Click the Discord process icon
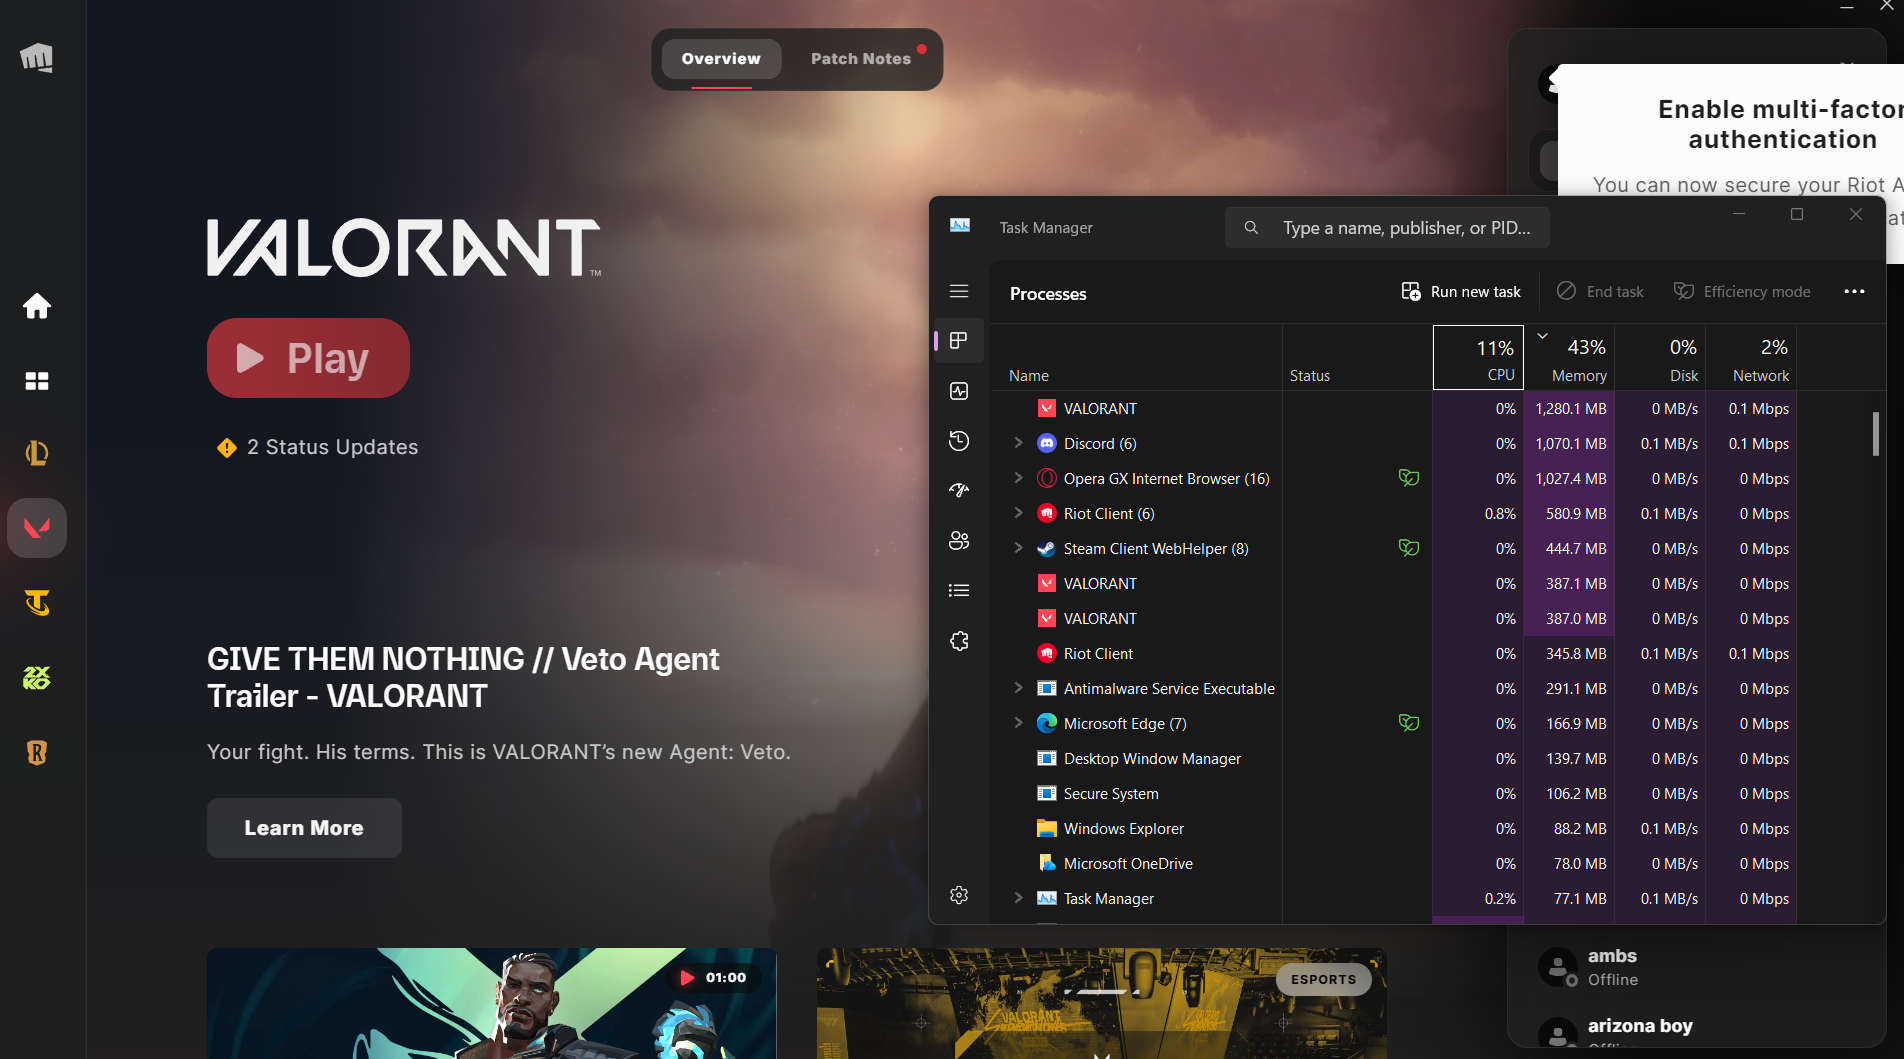 click(1047, 443)
